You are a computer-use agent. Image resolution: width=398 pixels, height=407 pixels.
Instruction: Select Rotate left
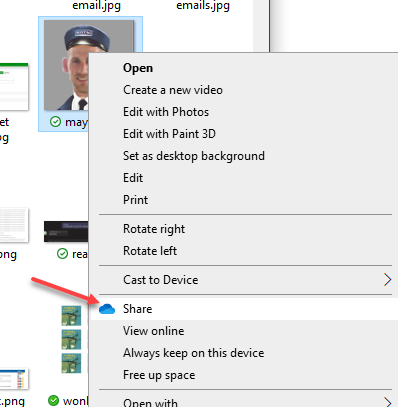[x=150, y=251]
